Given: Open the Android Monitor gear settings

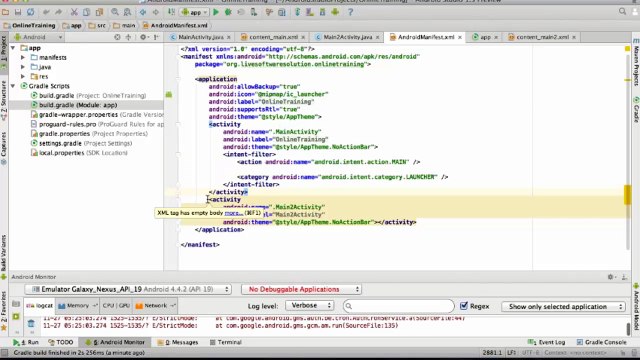Looking at the screenshot, I should 611,277.
